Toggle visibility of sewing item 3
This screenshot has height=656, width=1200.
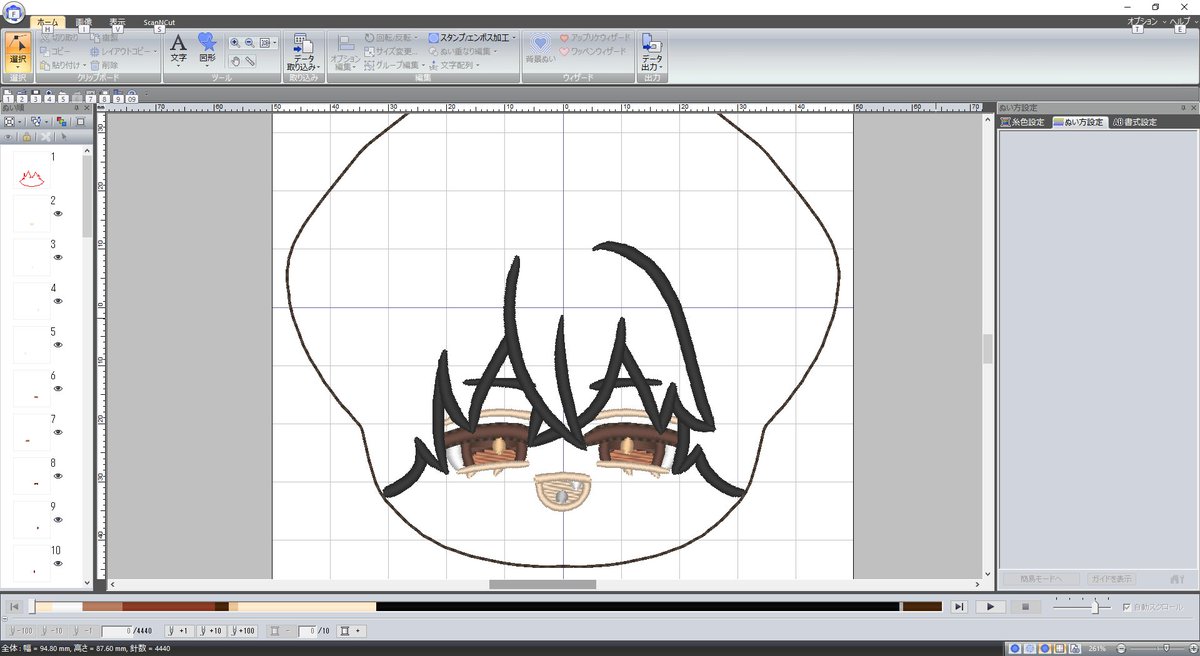pyautogui.click(x=58, y=257)
